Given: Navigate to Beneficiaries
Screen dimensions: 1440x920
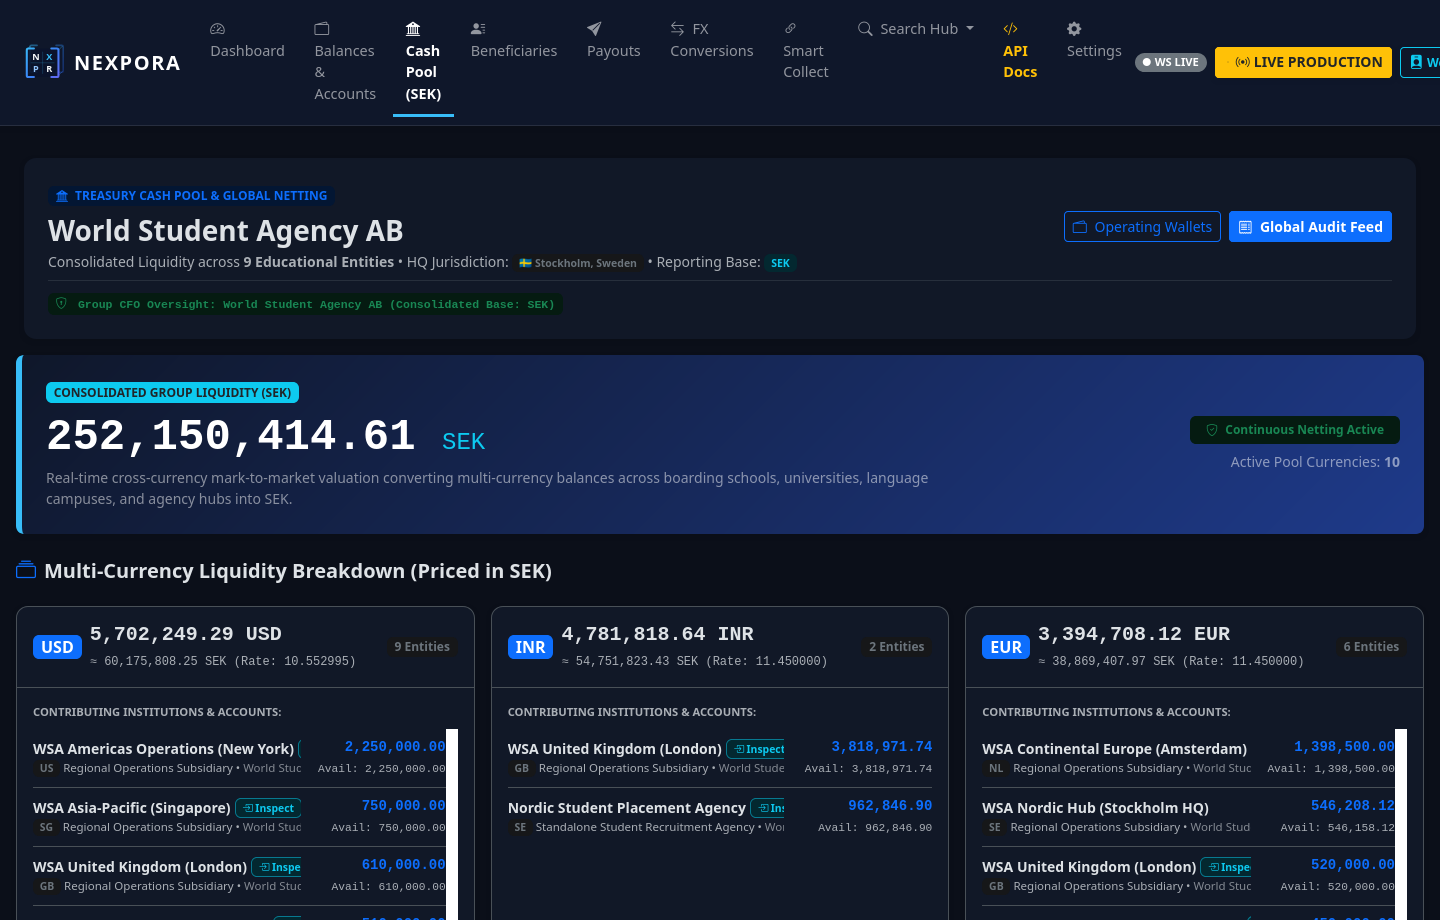Looking at the screenshot, I should [514, 41].
